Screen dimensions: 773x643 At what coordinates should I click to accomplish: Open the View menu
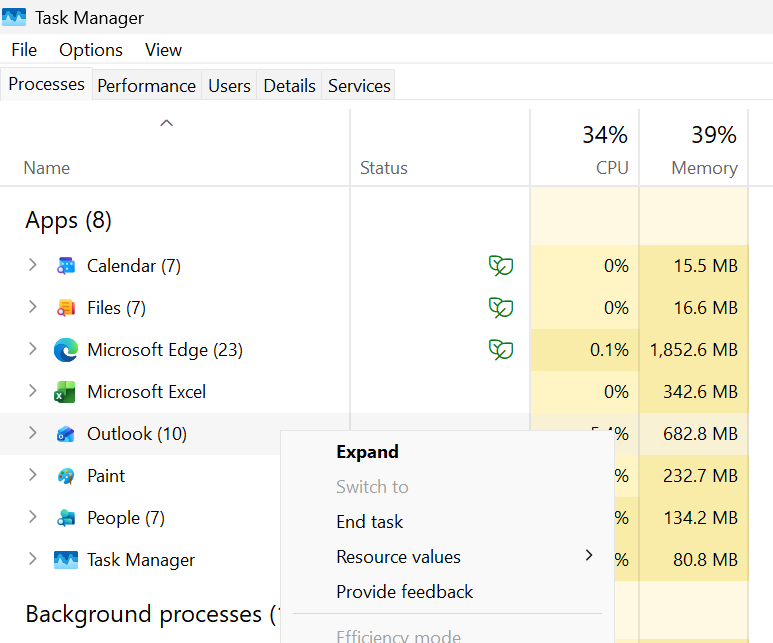coord(163,50)
